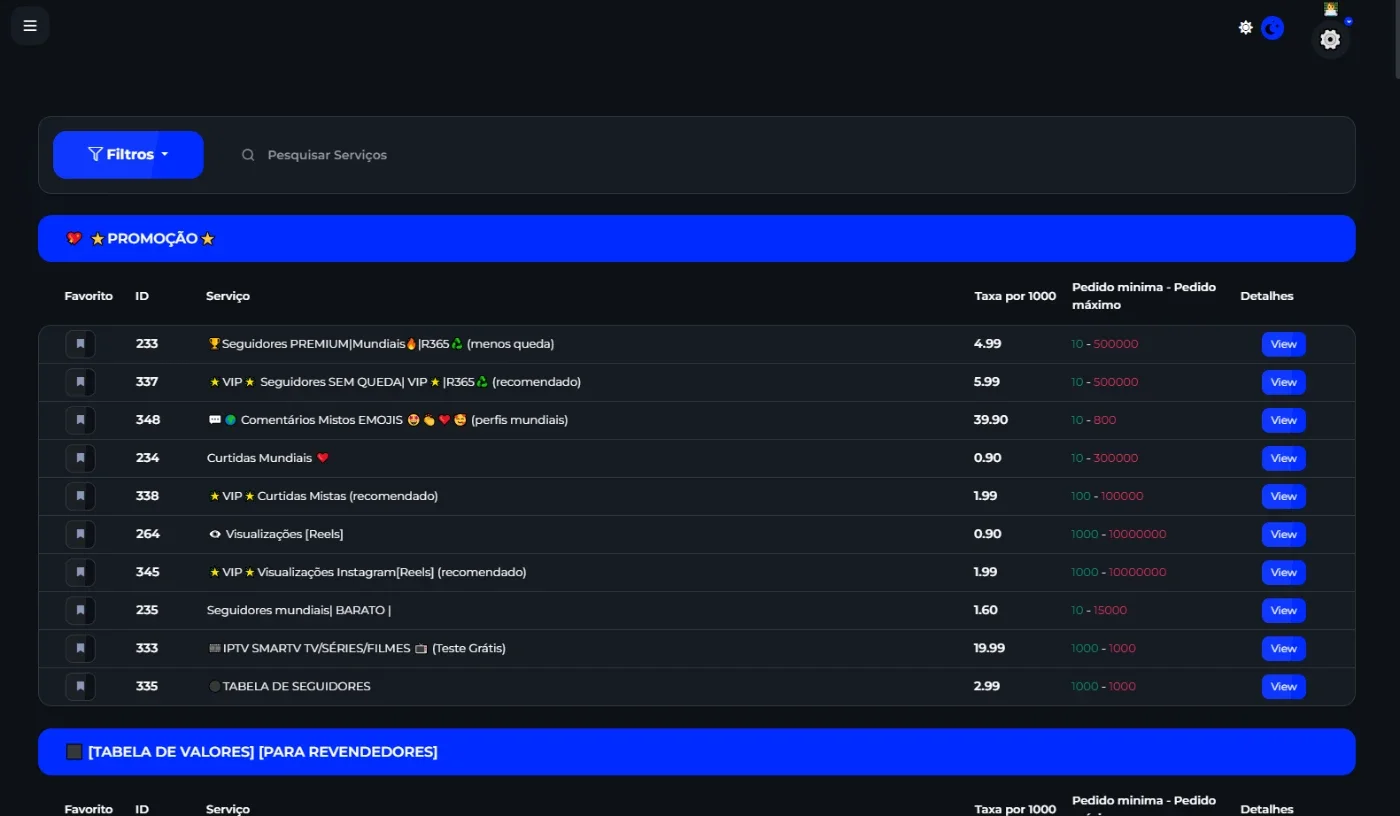Collapse the PROMOÇÃO category header
The height and width of the screenshot is (816, 1400).
tap(696, 239)
